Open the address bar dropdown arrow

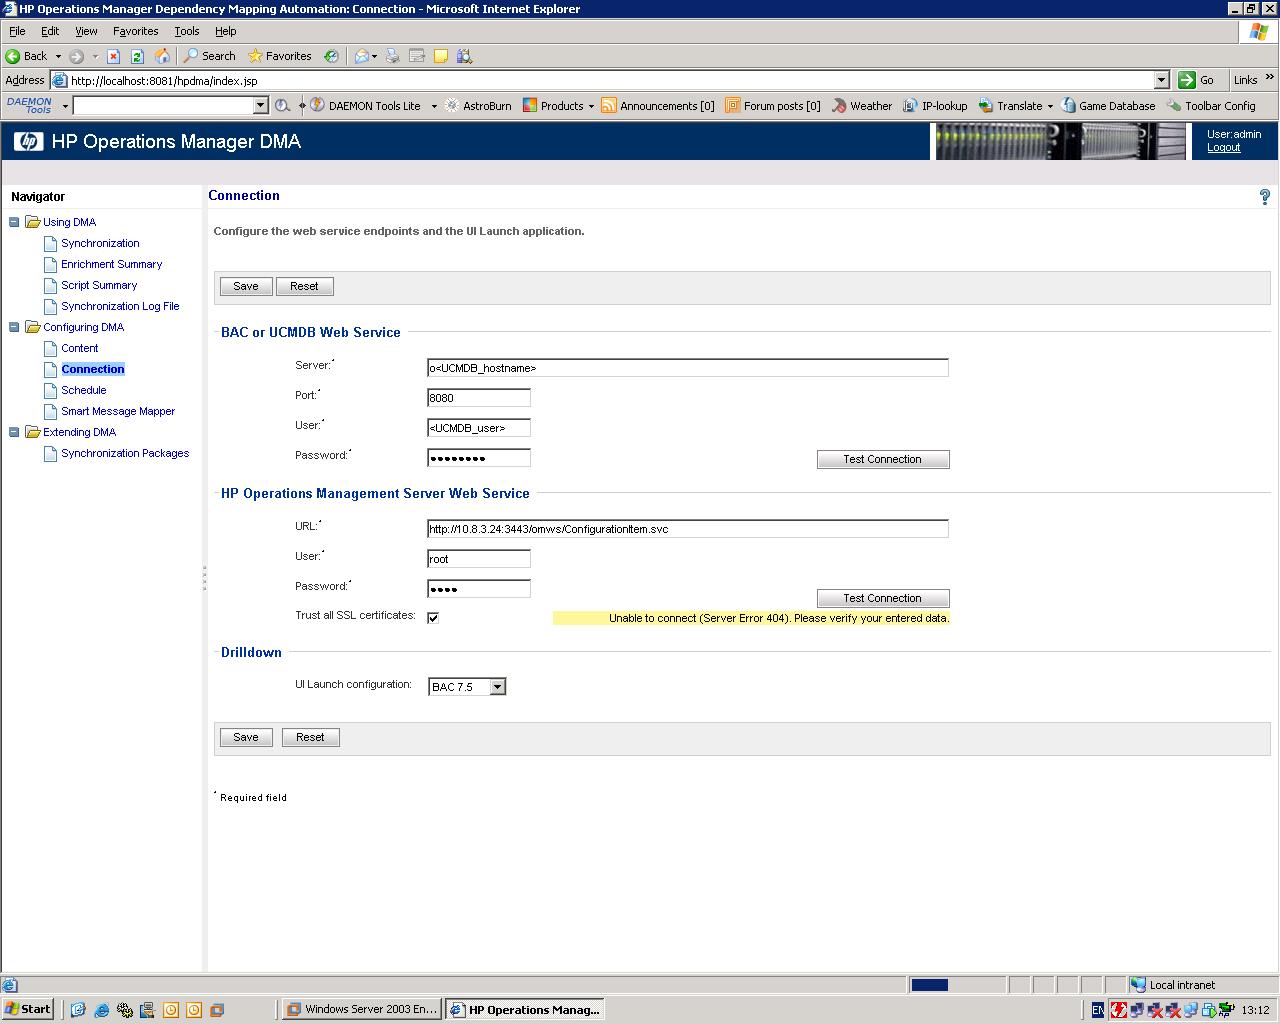tap(1161, 80)
